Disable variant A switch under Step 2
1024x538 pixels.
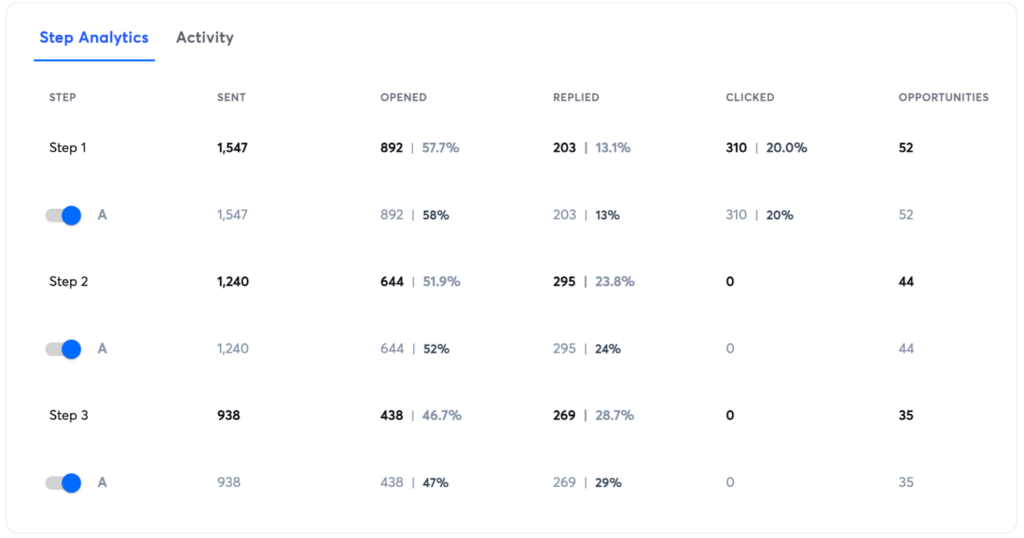[63, 349]
